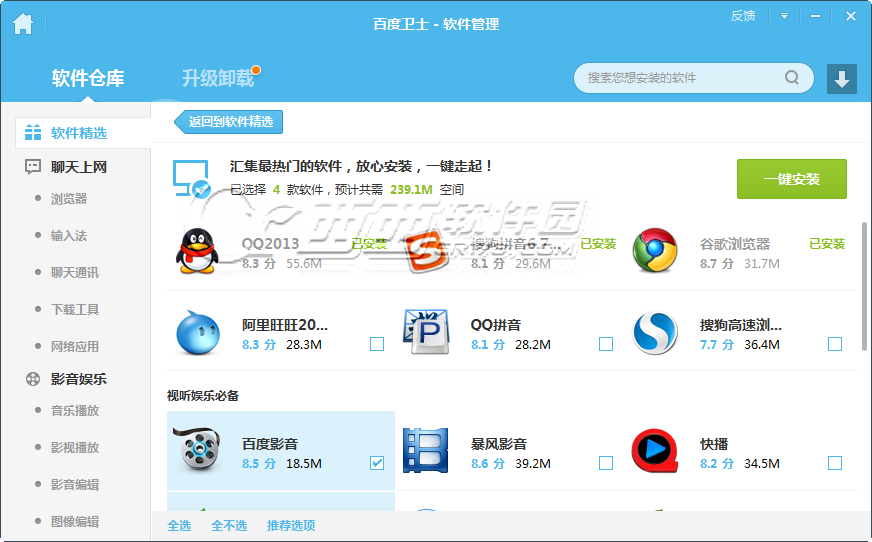
Task: Go to the home page icon
Action: [23, 24]
